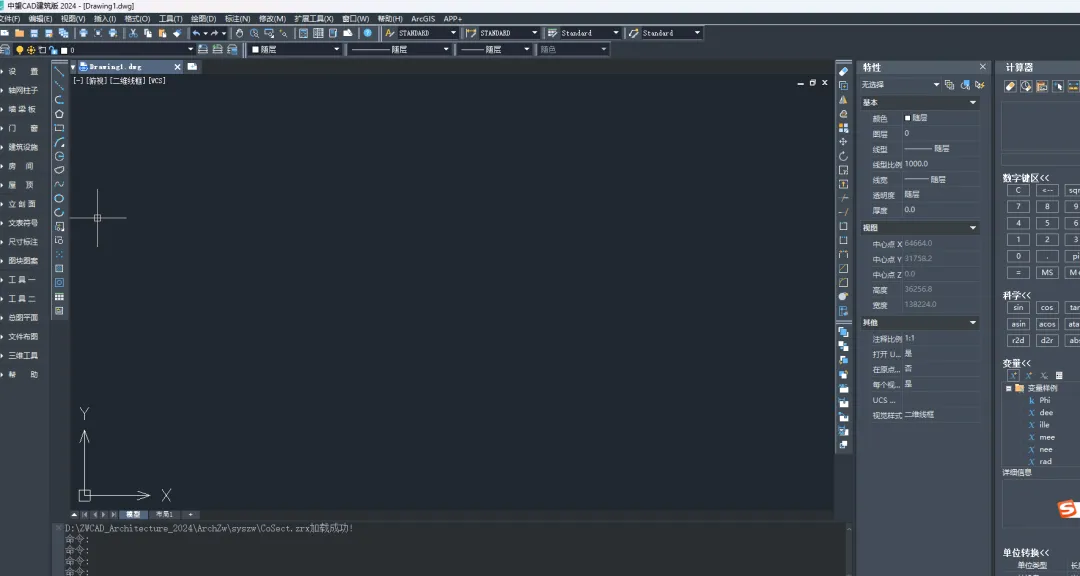Open the lineweight control dropdown
The image size is (1080, 576).
[x=526, y=50]
